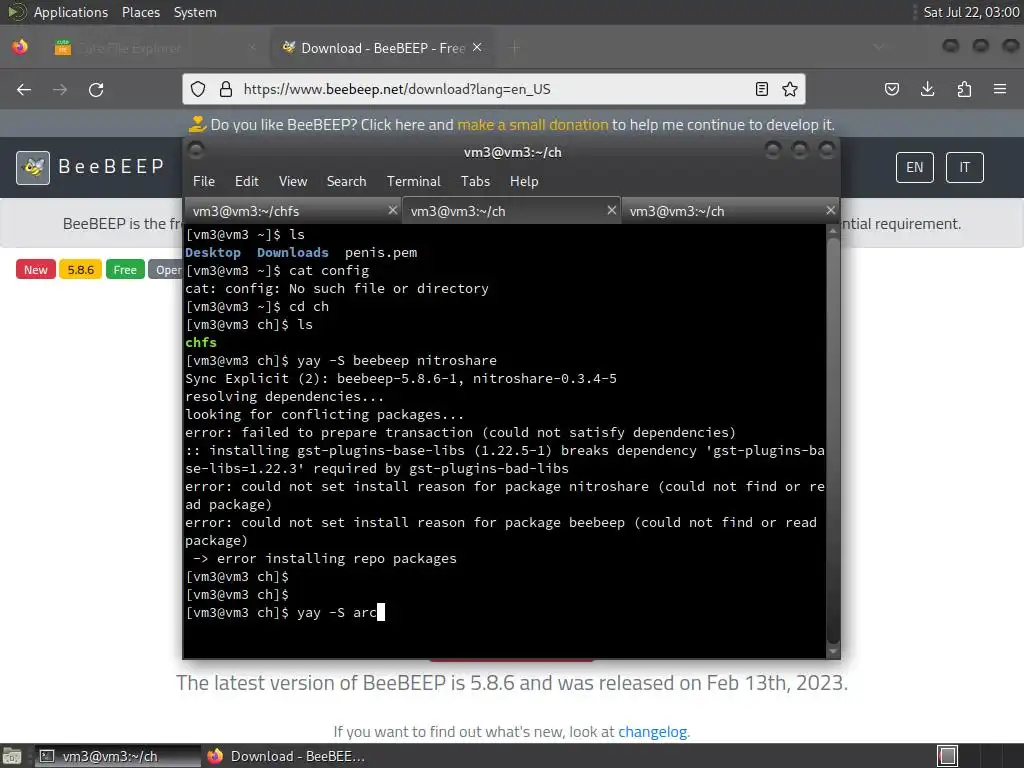Viewport: 1024px width, 768px height.
Task: Switch site language to EN
Action: 914,167
